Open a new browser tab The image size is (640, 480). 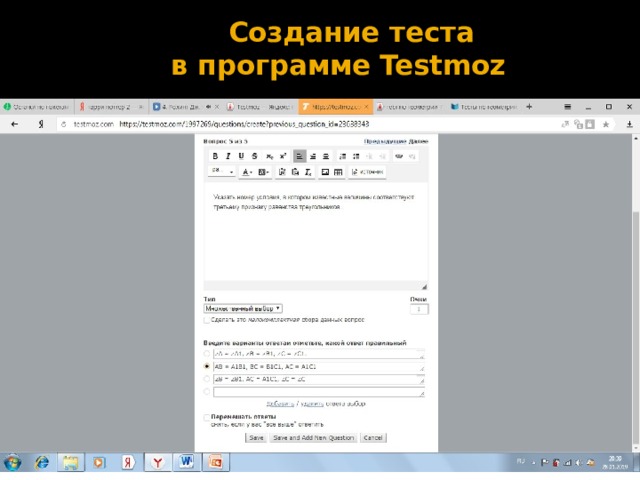coord(529,107)
